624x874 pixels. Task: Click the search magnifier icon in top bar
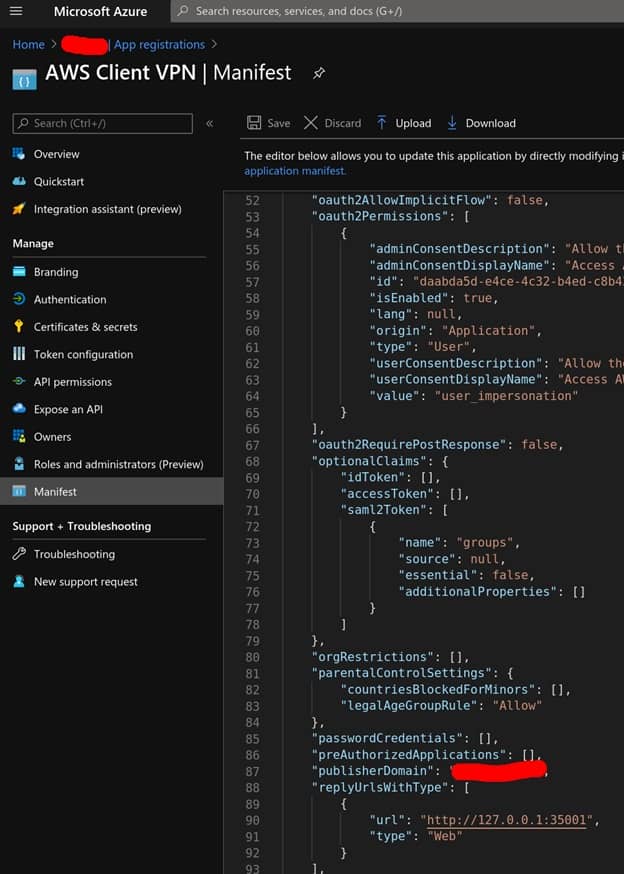tap(182, 11)
